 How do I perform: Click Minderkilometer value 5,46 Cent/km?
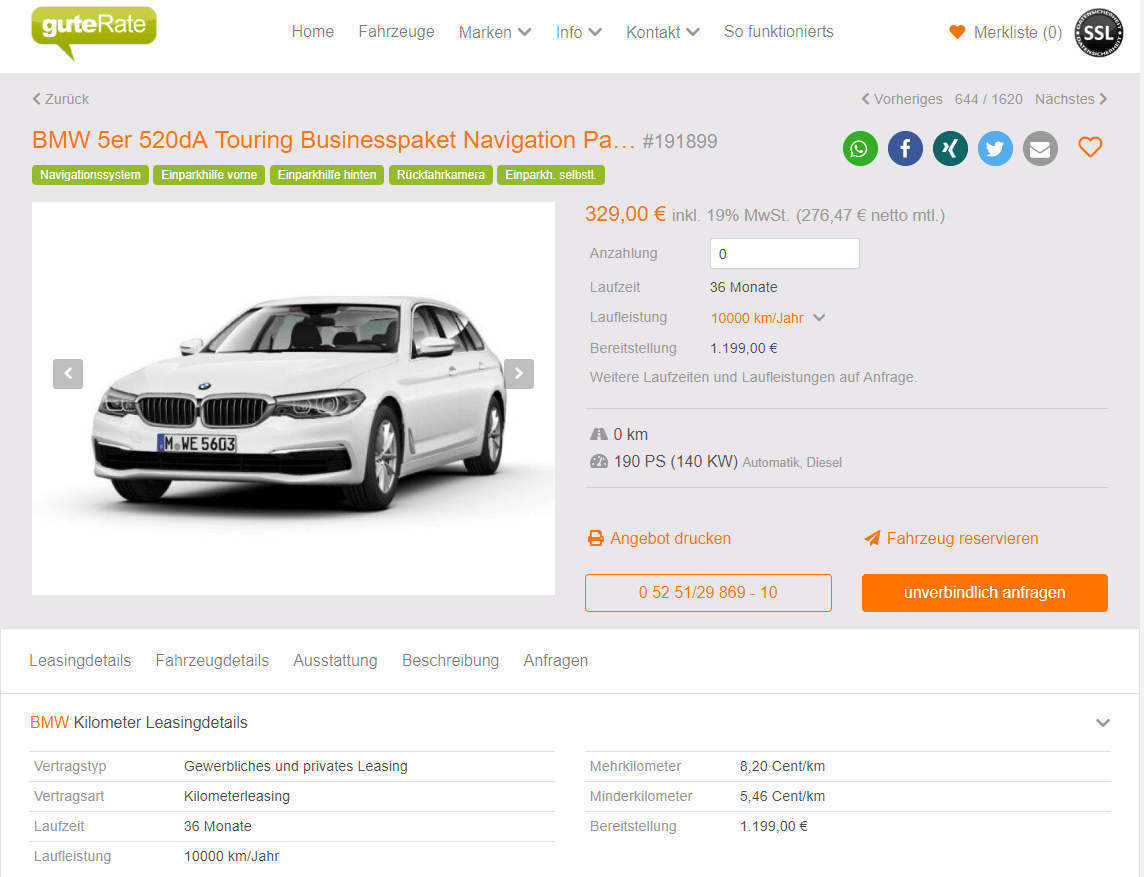click(782, 796)
